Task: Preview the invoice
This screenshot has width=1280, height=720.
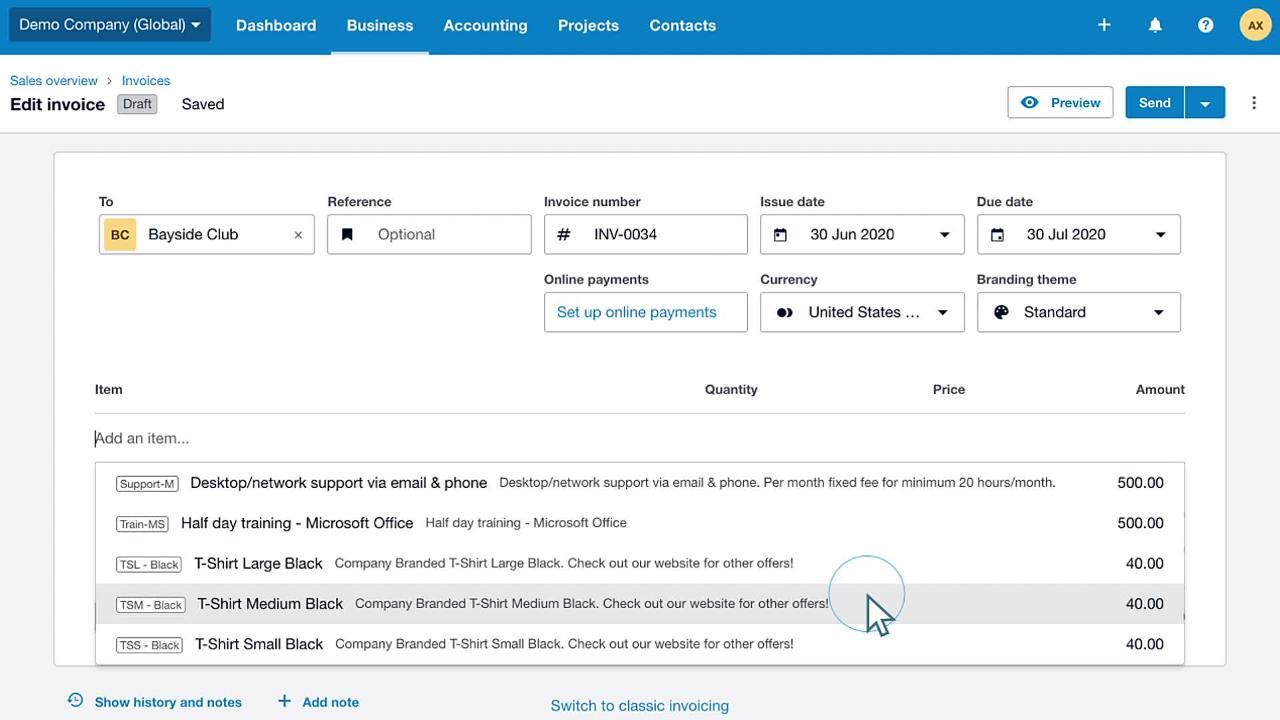Action: click(1060, 103)
